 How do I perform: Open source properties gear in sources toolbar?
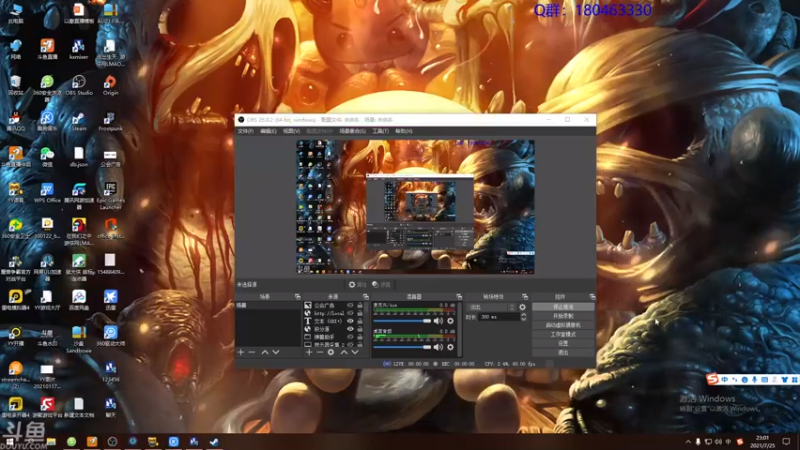(331, 352)
